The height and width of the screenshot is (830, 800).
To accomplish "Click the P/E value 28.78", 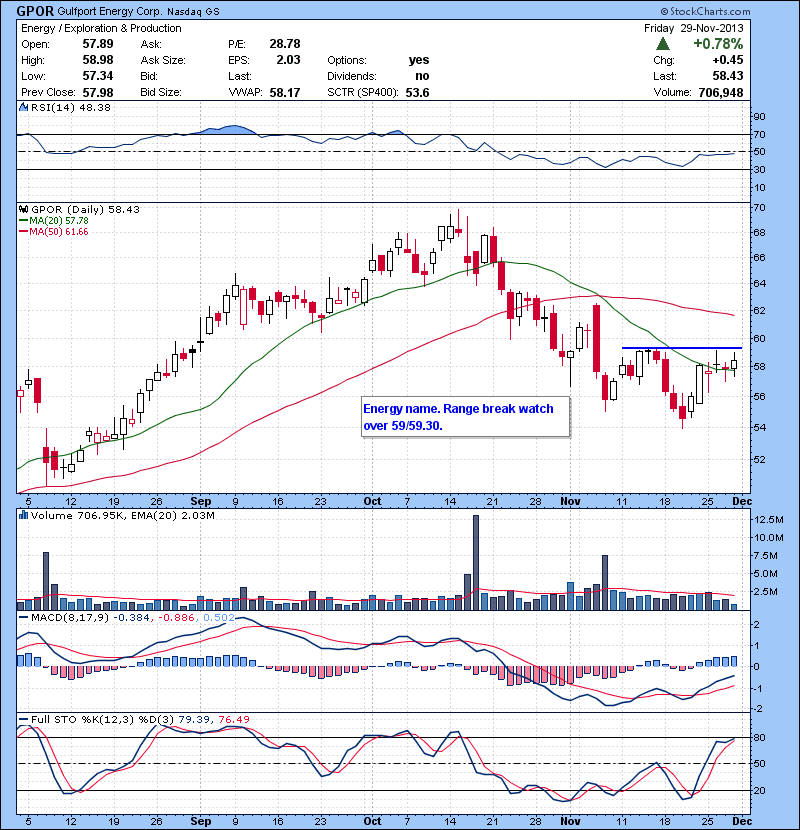I will (285, 44).
